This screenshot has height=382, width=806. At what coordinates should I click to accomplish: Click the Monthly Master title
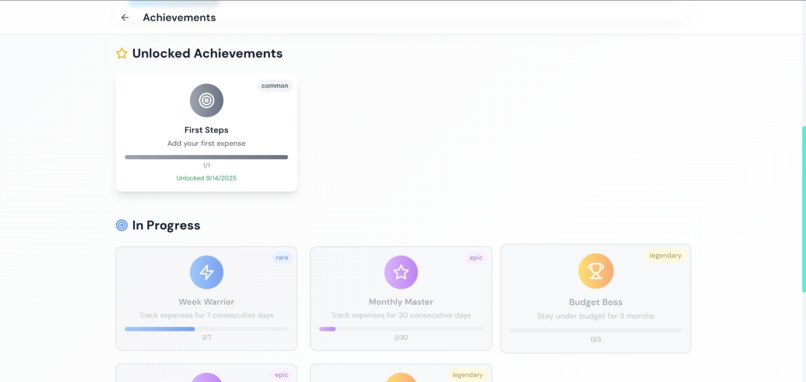coord(401,302)
